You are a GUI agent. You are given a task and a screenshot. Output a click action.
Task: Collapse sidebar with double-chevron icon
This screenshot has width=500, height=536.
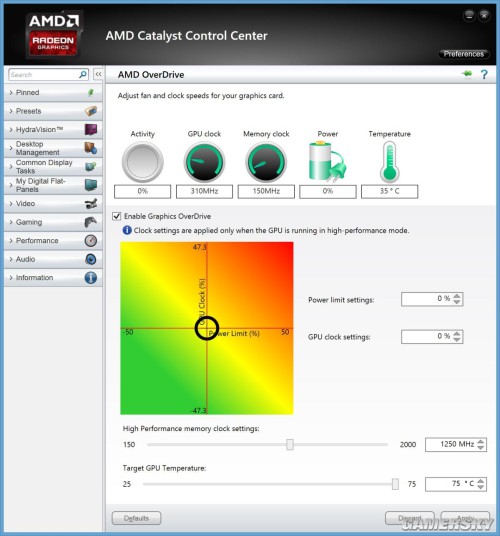(98, 74)
